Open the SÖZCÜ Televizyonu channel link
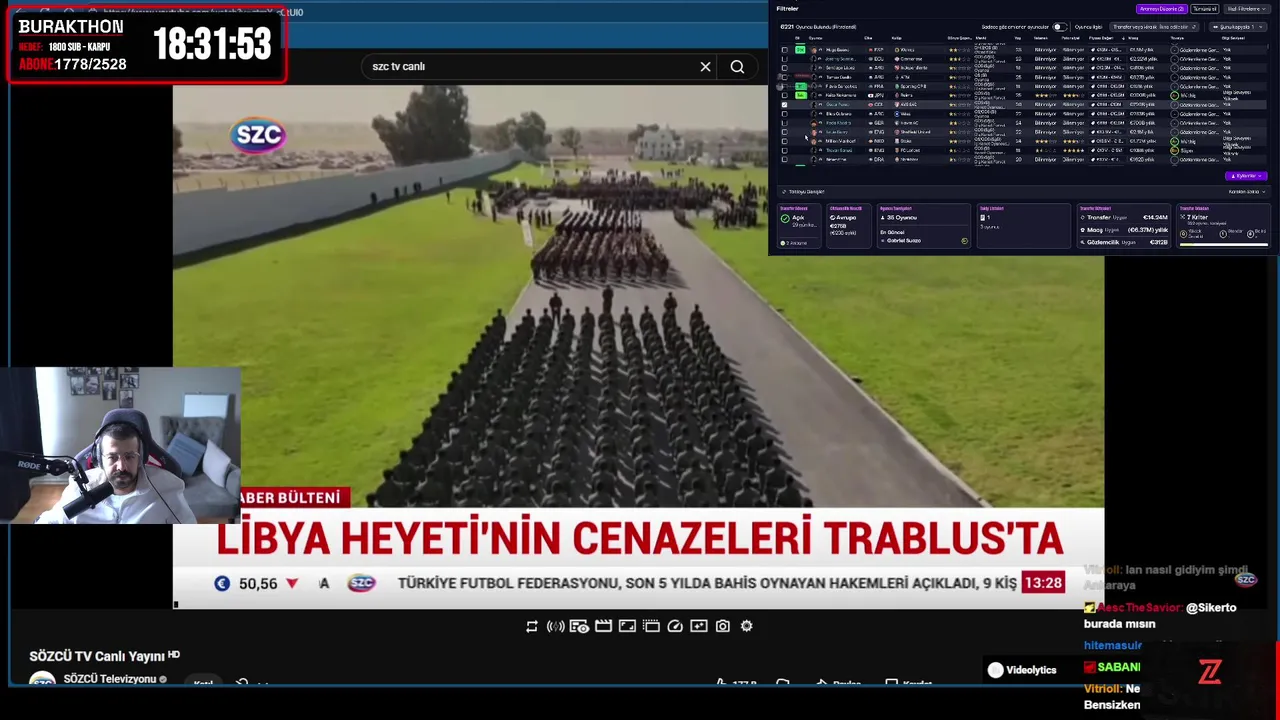Screen dimensions: 1280x720 (110, 679)
